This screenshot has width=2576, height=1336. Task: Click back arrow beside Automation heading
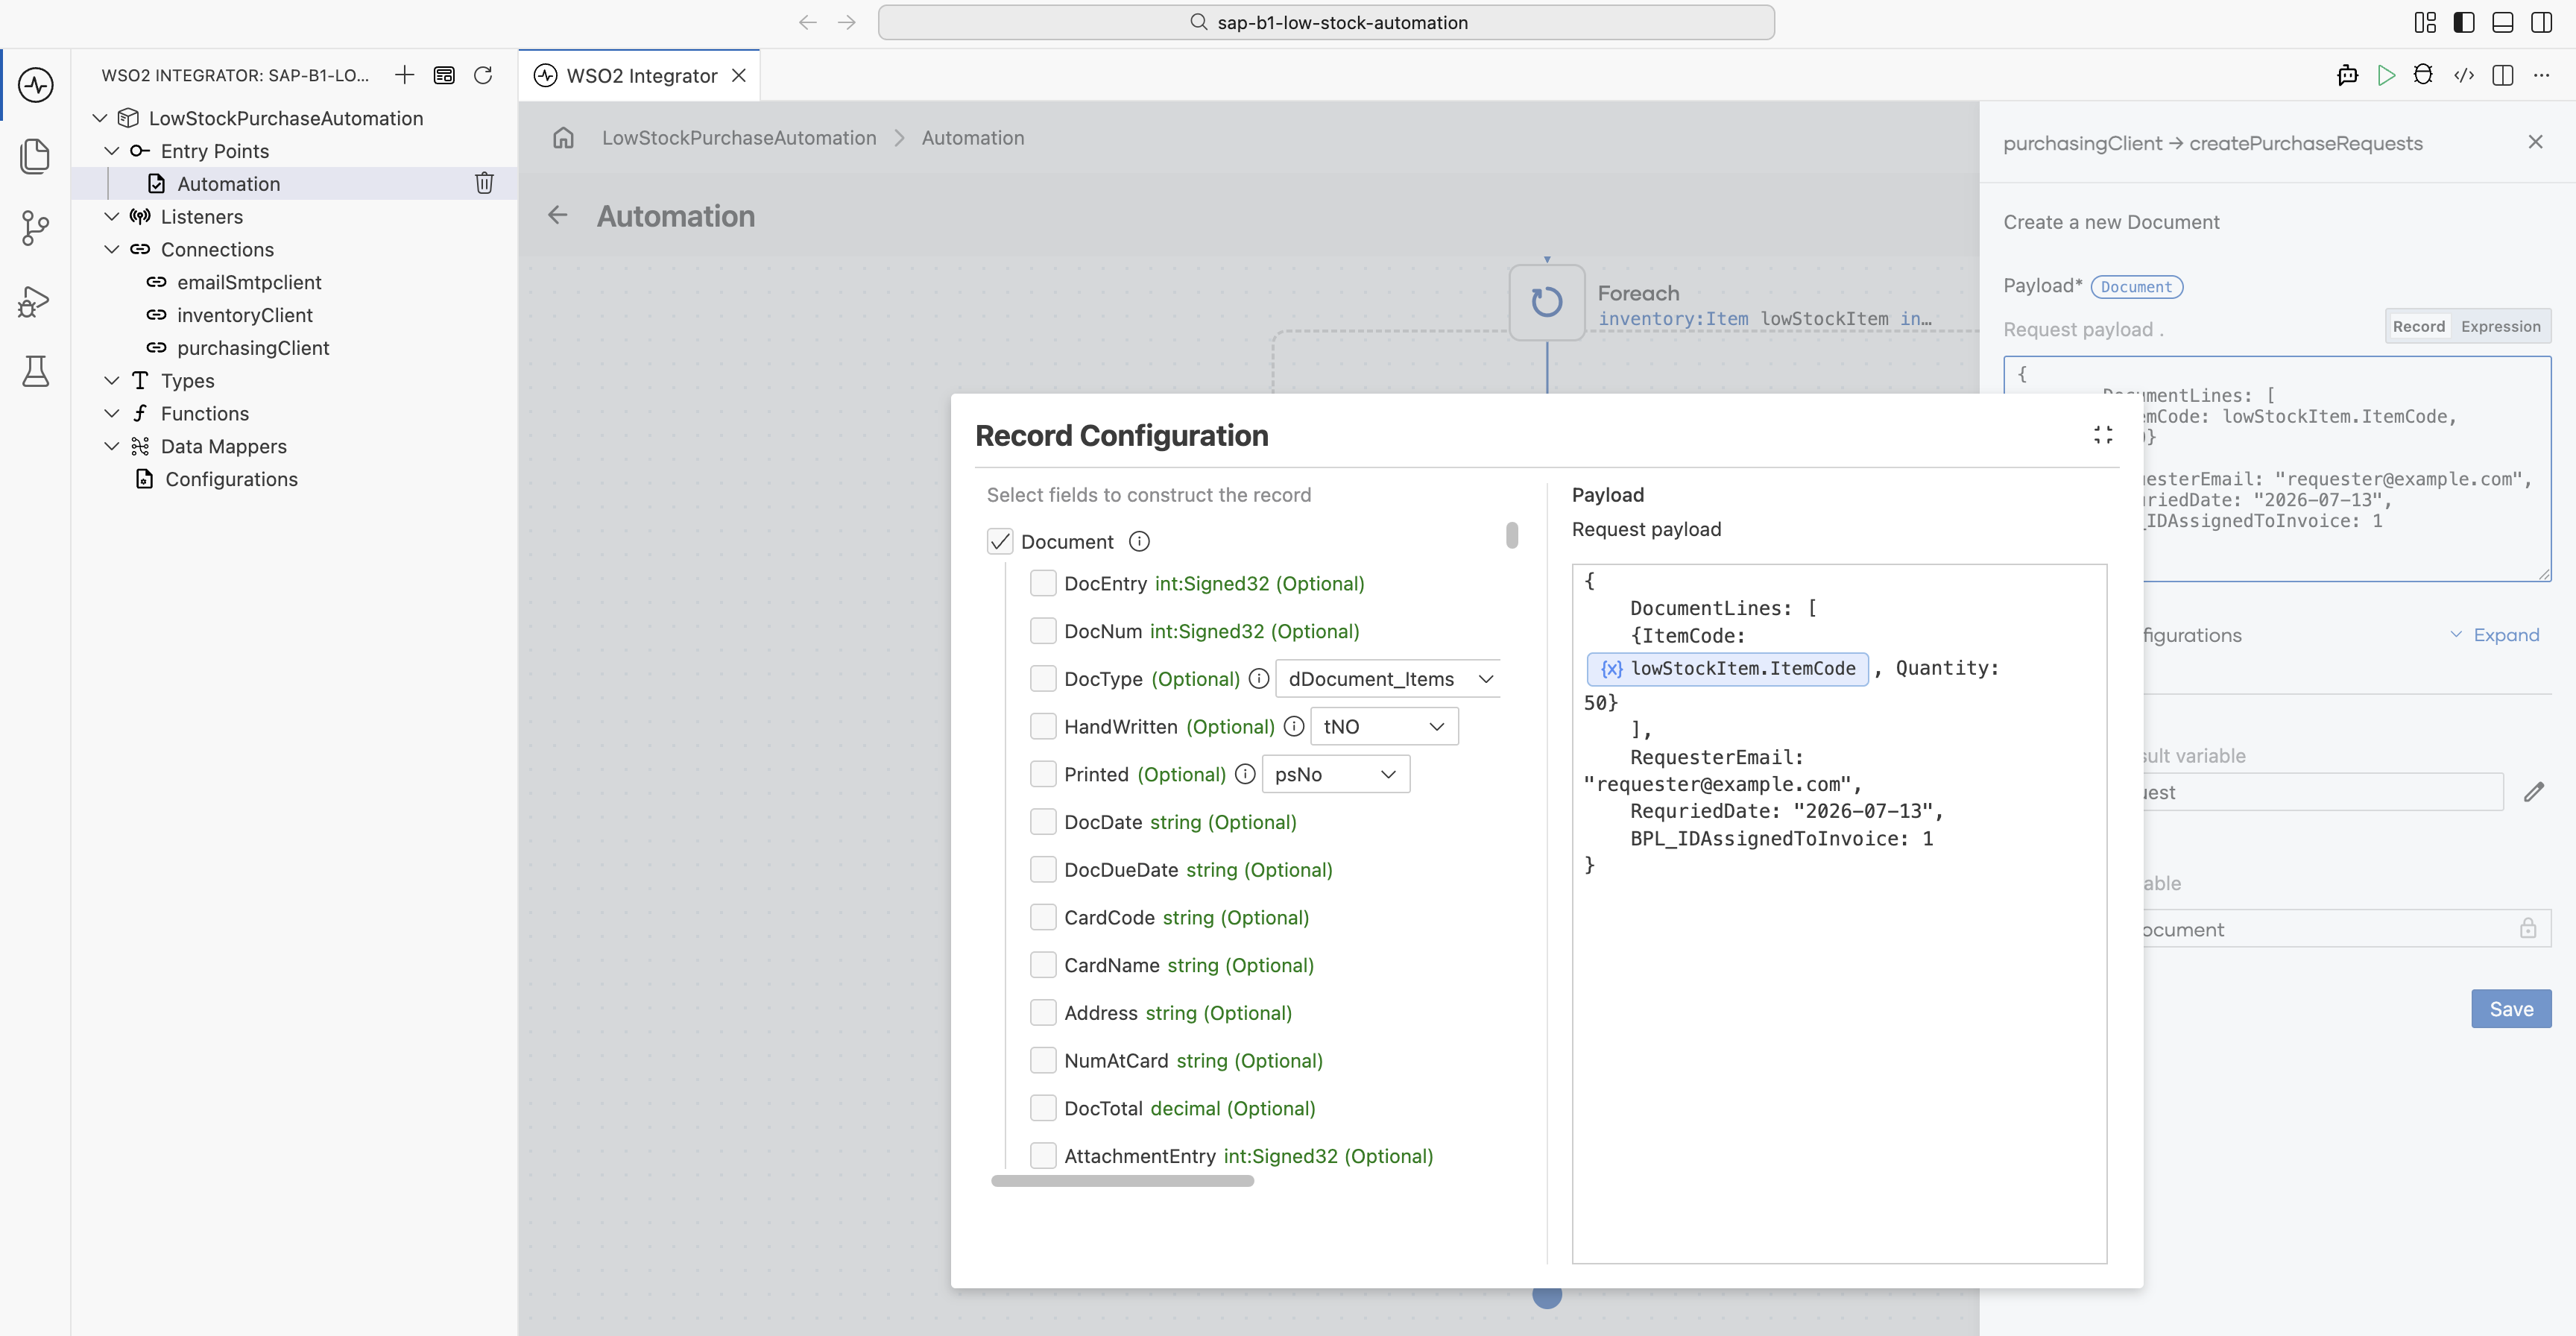(558, 215)
